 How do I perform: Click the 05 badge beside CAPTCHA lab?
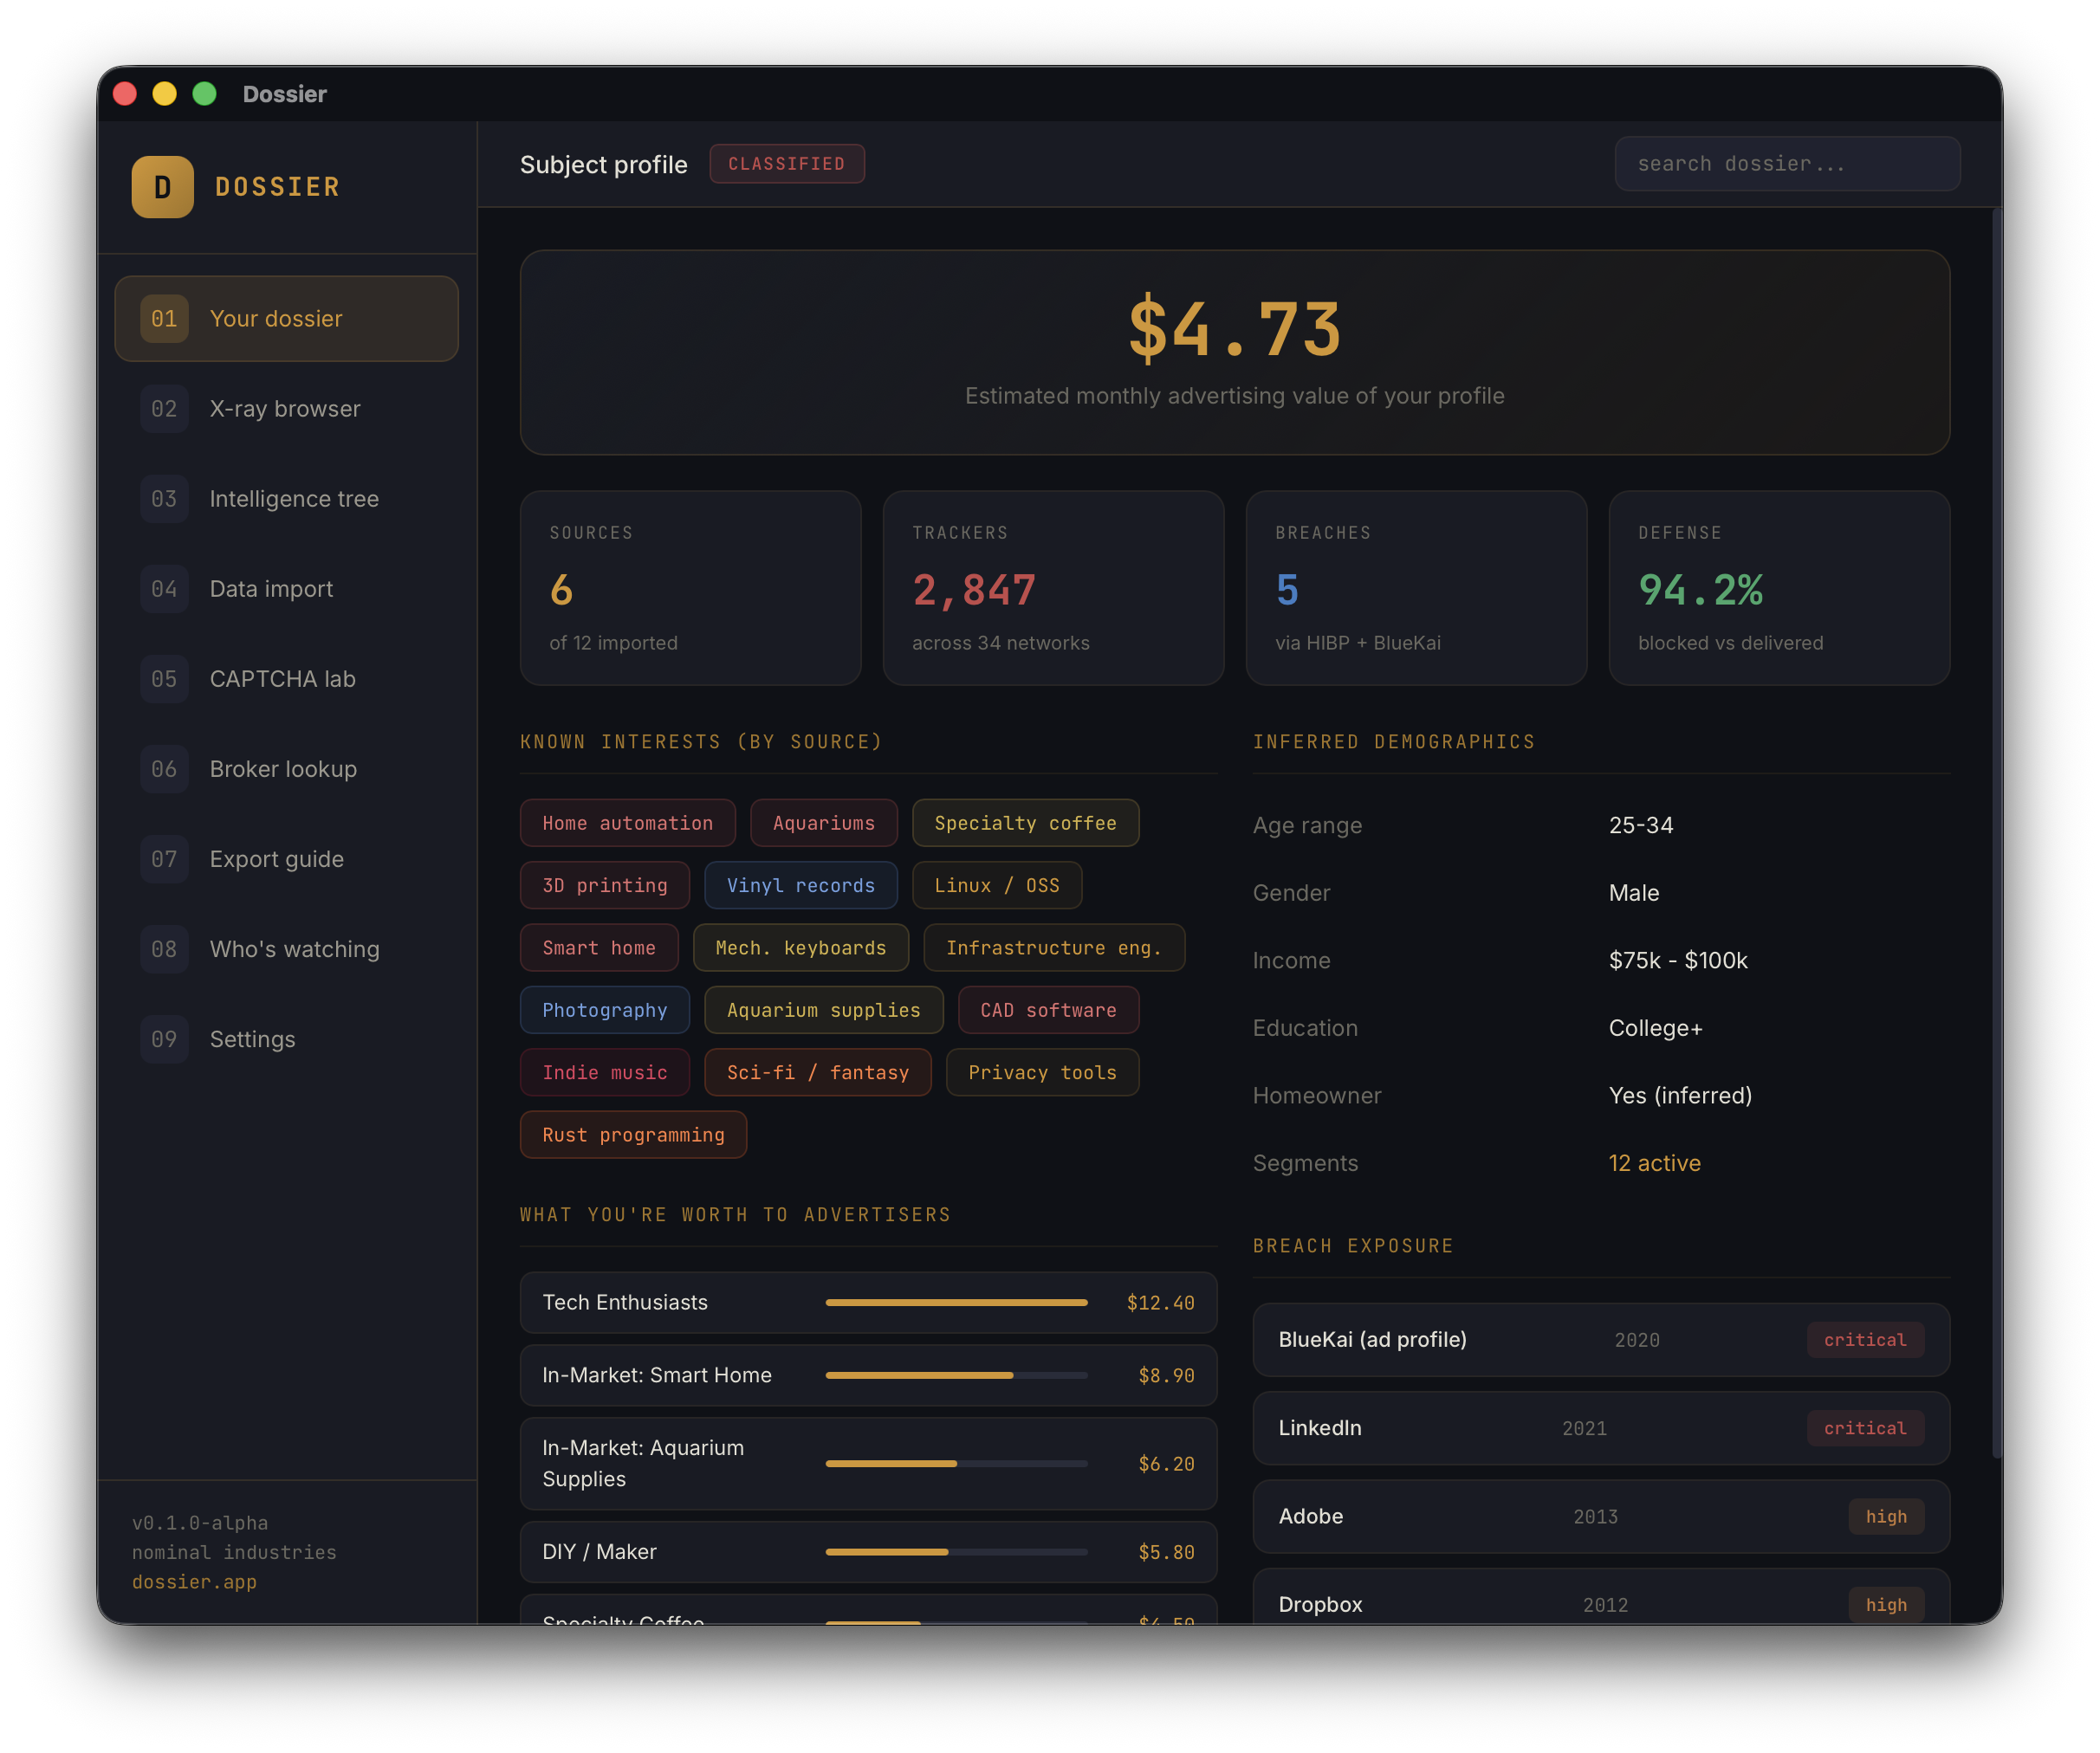(x=164, y=679)
